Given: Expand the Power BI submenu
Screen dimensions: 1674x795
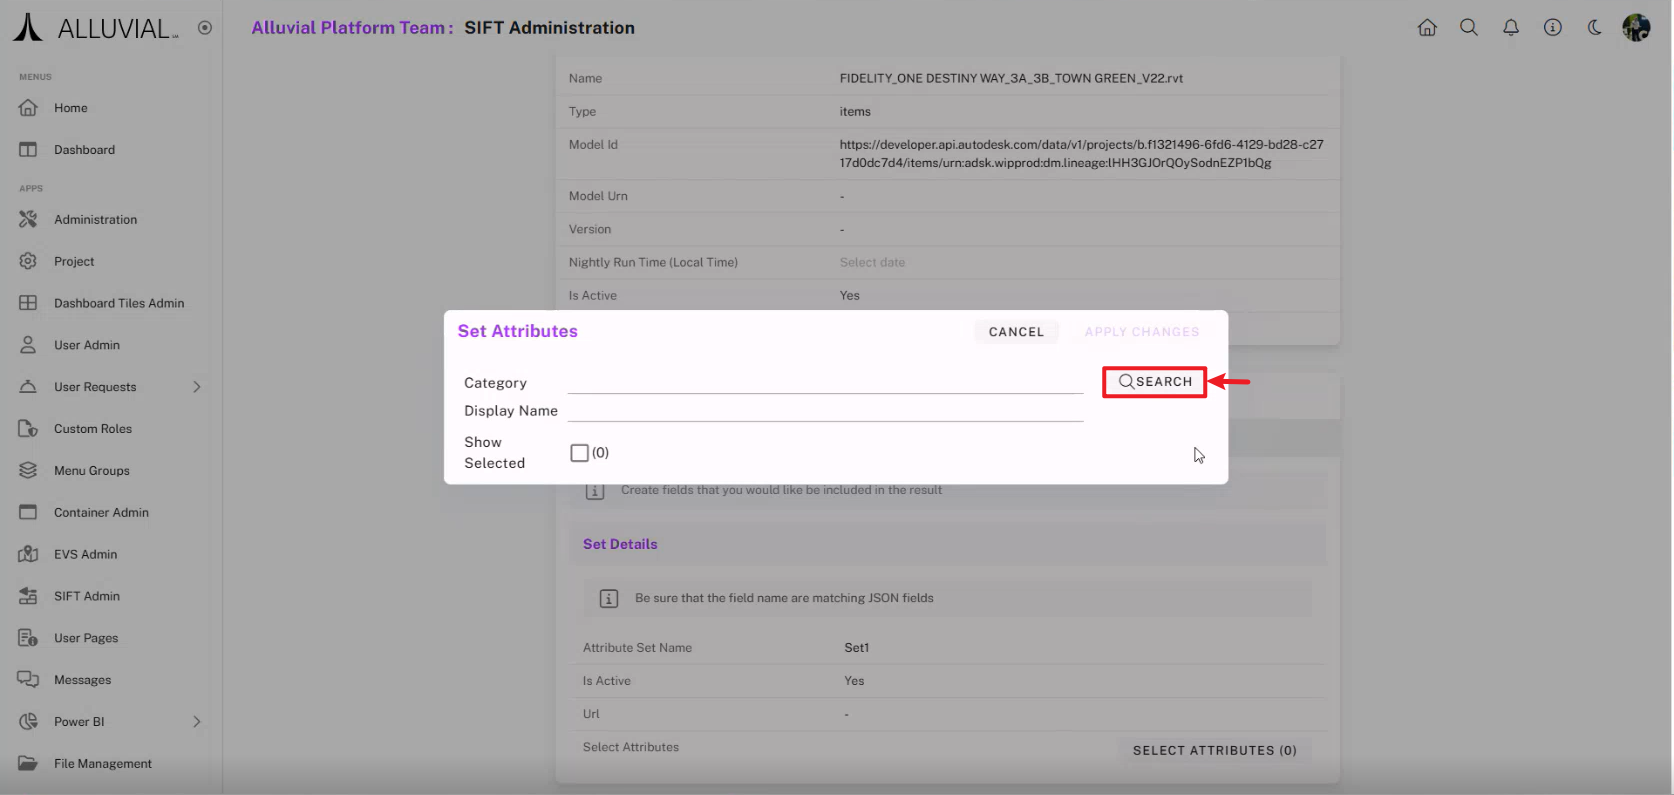Looking at the screenshot, I should 197,722.
